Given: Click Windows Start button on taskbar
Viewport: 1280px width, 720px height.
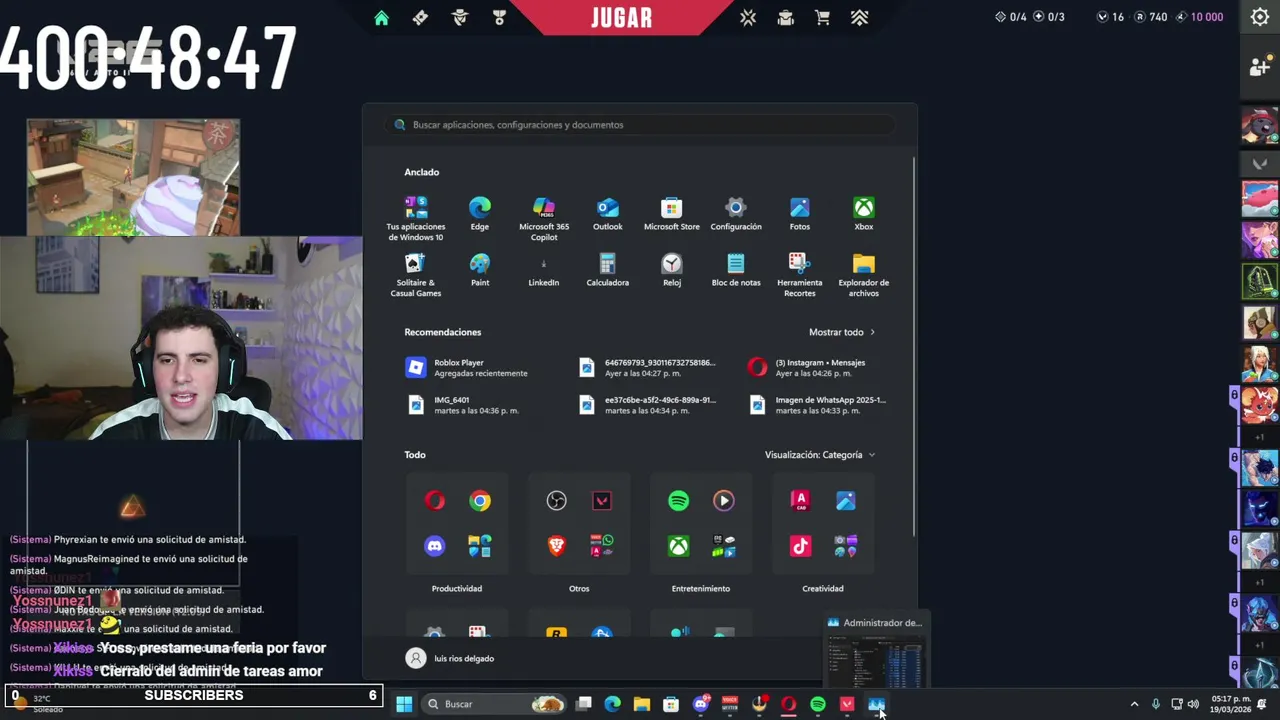Looking at the screenshot, I should [x=404, y=704].
